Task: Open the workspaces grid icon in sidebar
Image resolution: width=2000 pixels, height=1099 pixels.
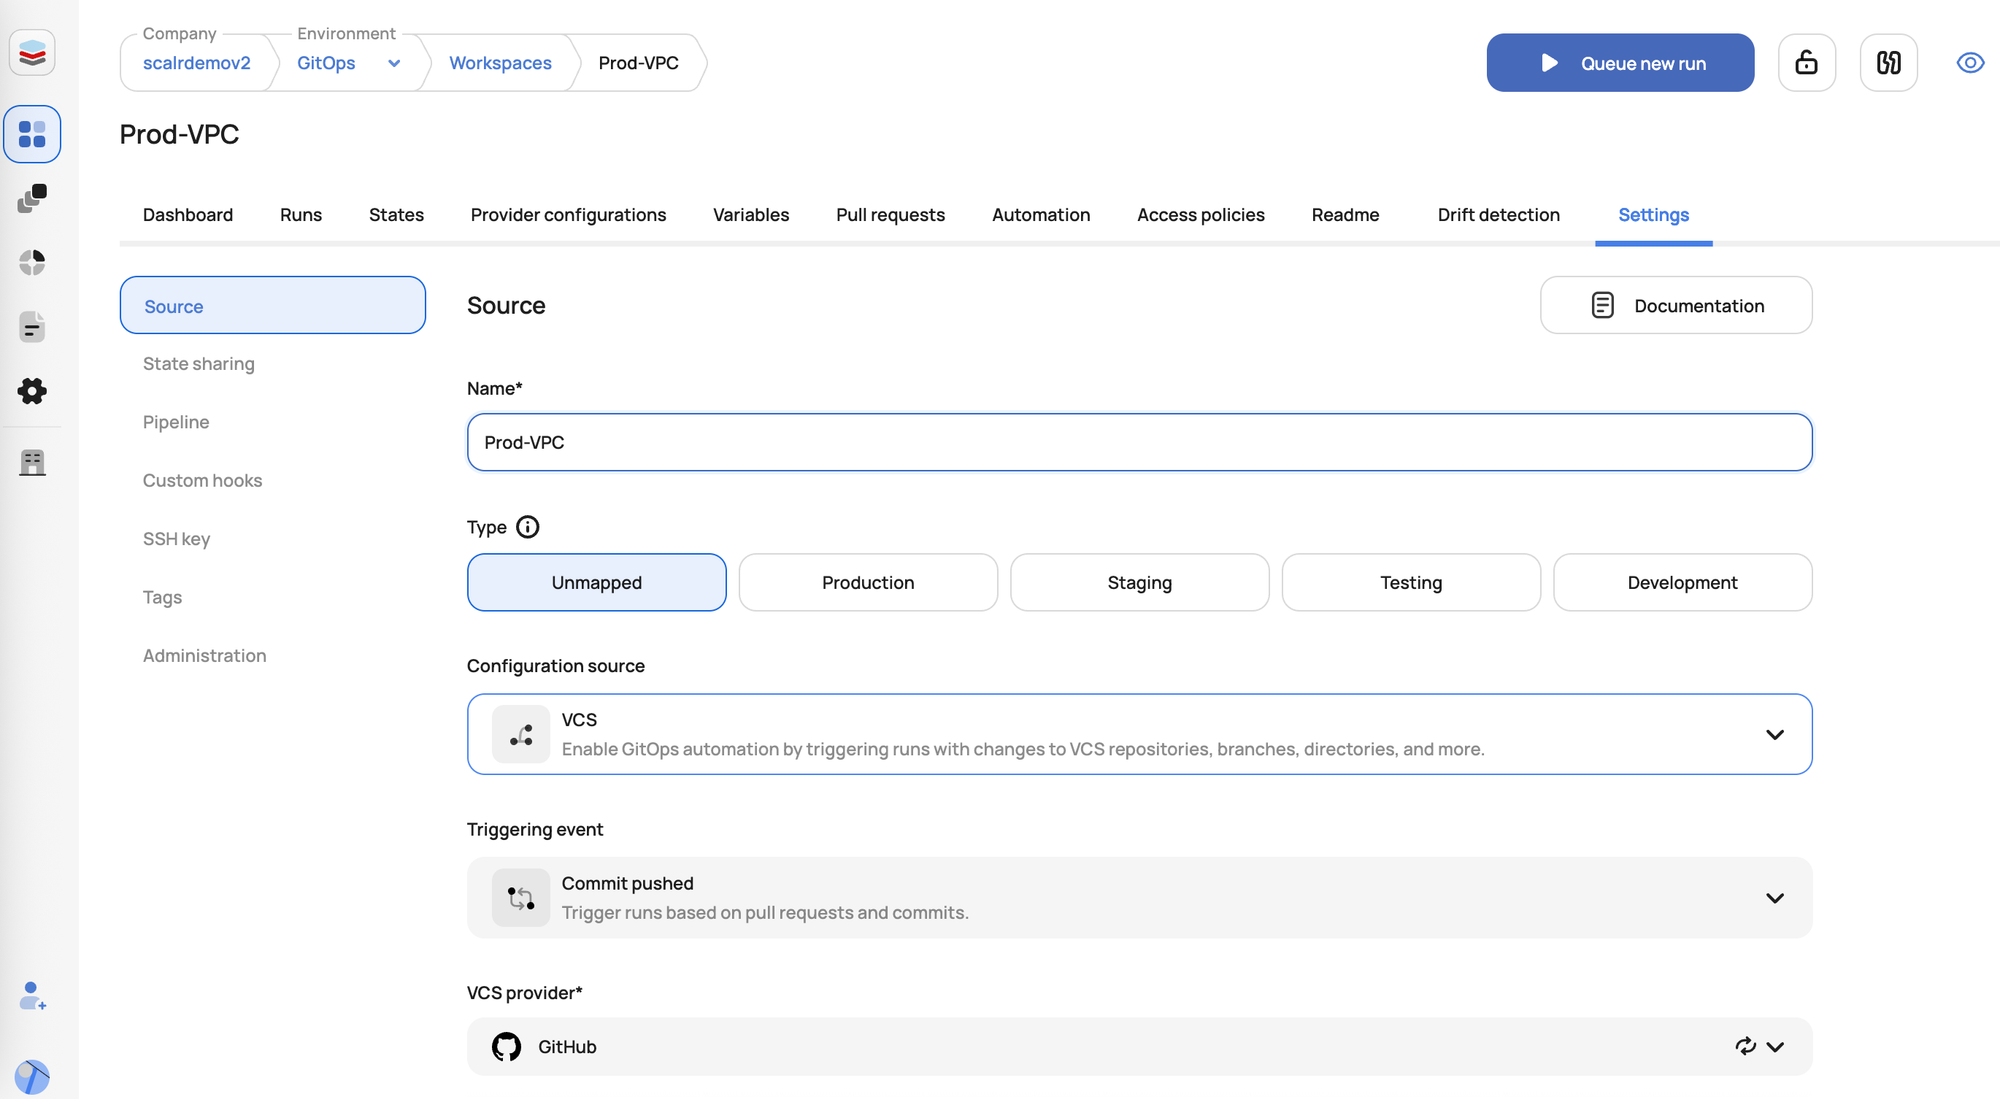Action: point(32,134)
